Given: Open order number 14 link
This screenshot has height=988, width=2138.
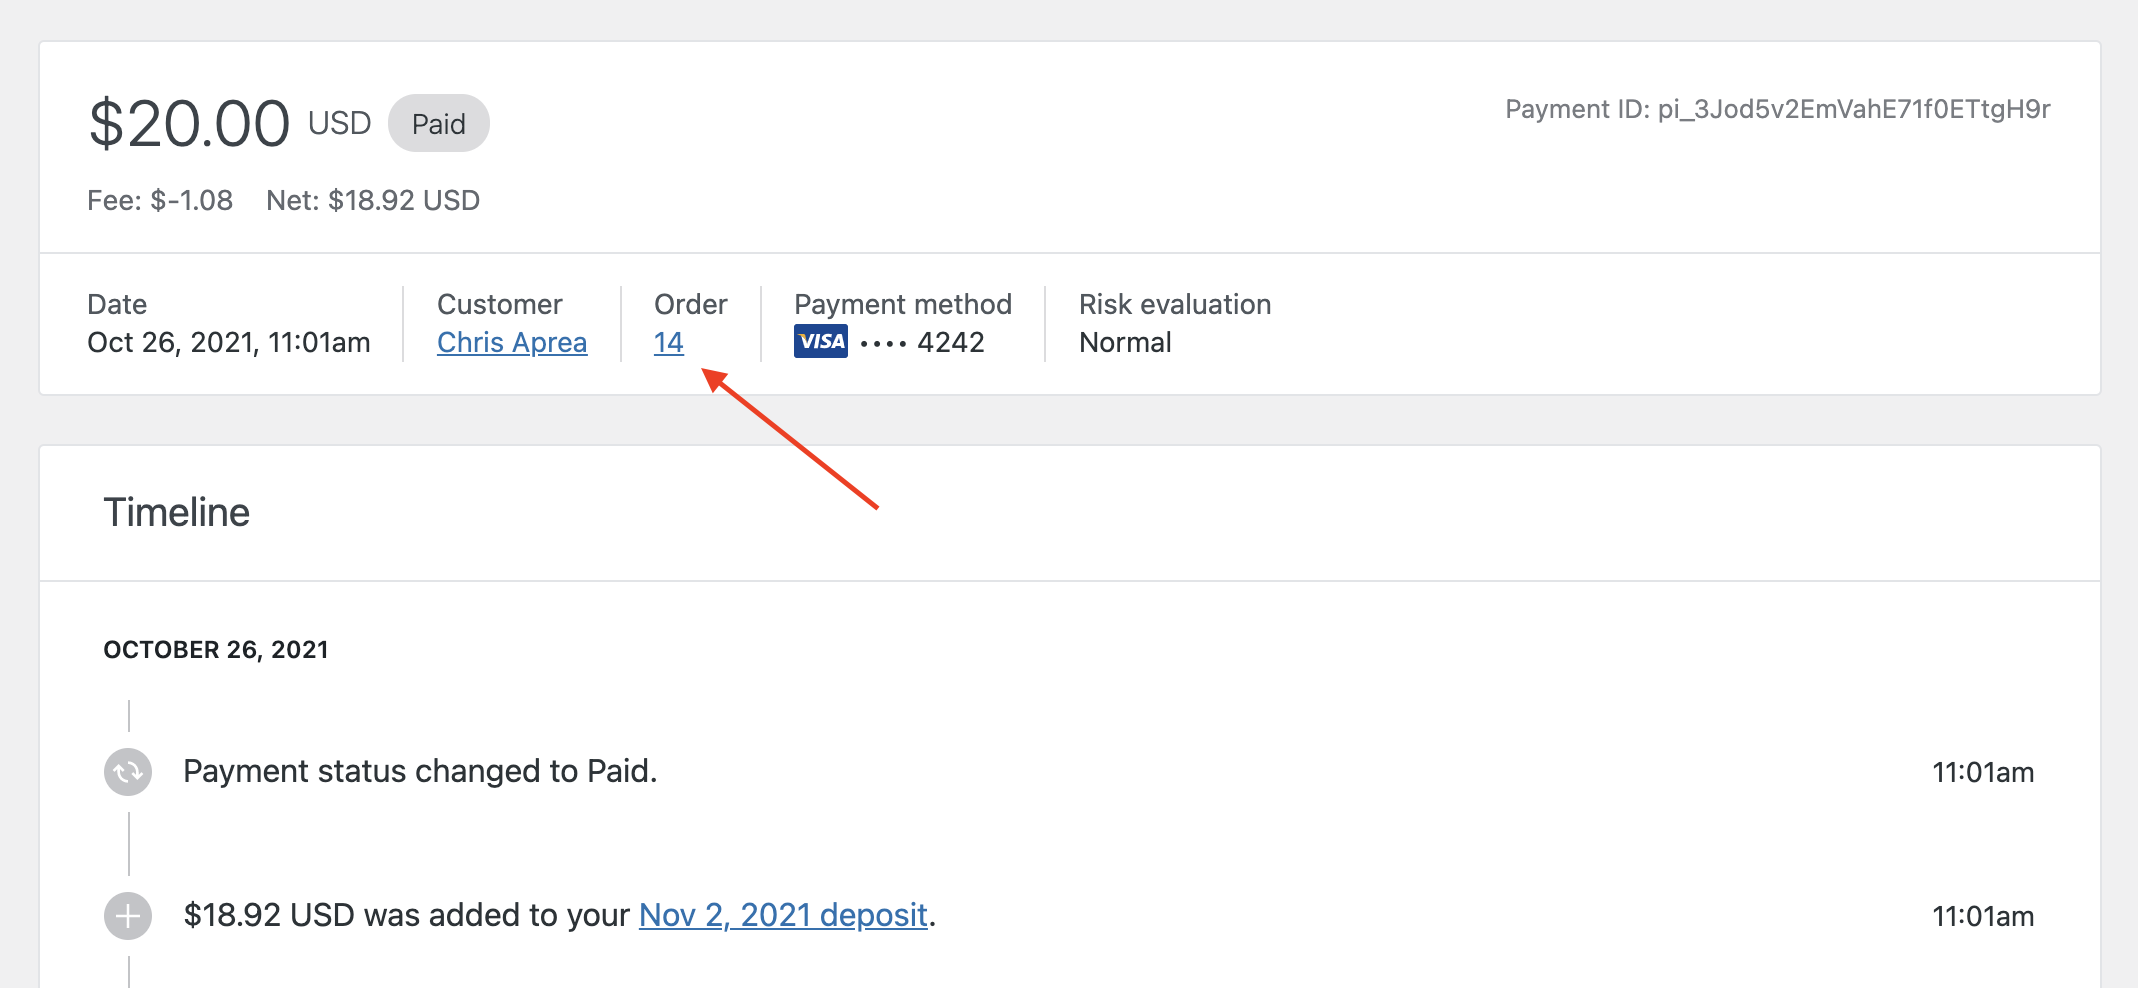Looking at the screenshot, I should tap(668, 342).
